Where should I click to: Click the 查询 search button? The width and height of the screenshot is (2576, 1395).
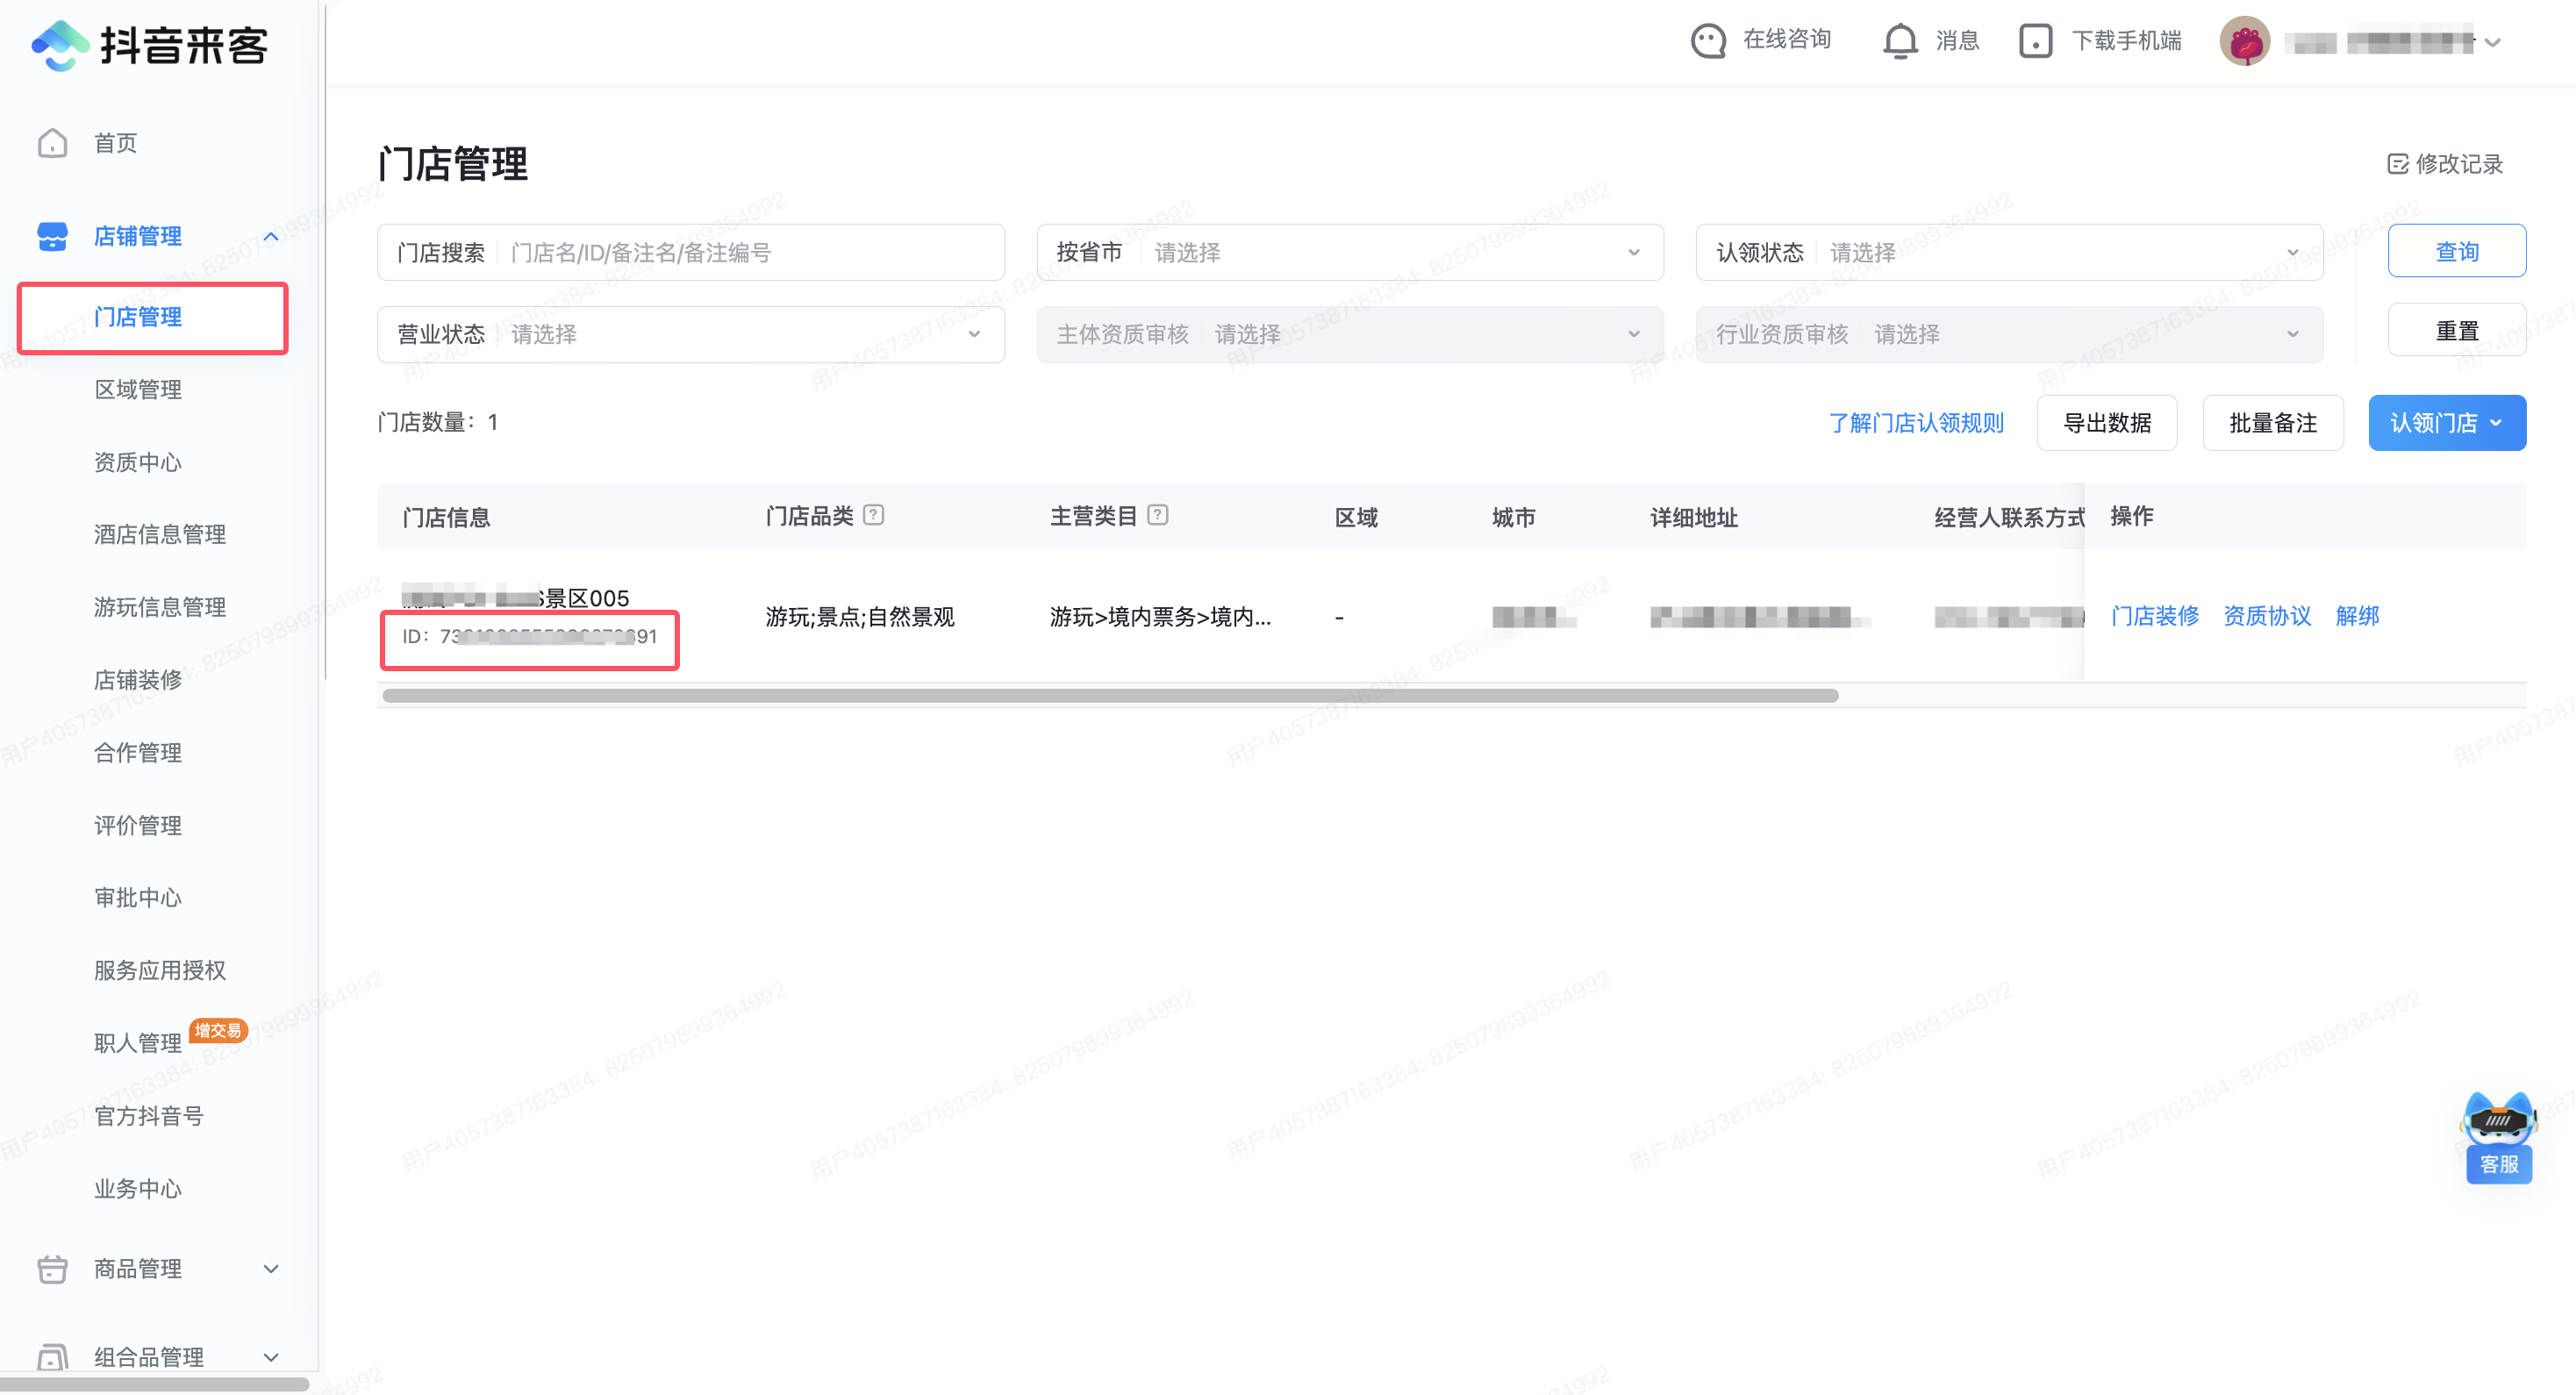[2456, 251]
